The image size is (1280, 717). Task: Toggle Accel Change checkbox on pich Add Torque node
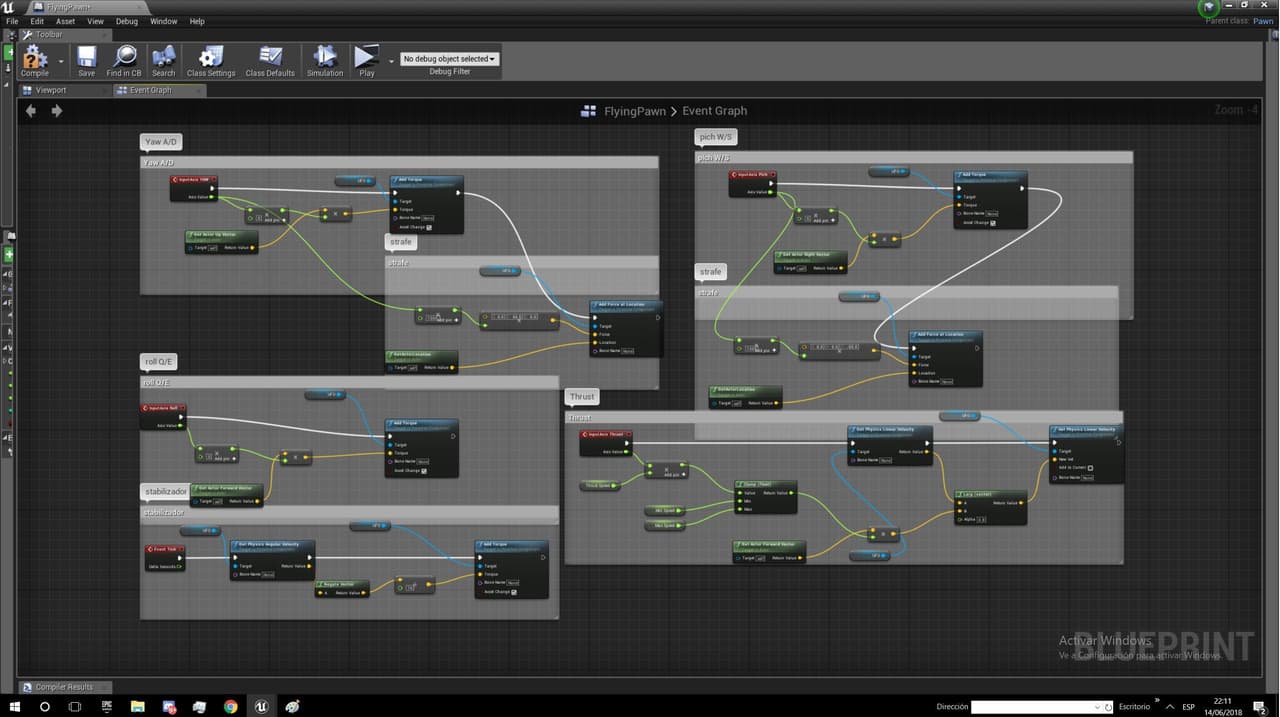pos(992,223)
